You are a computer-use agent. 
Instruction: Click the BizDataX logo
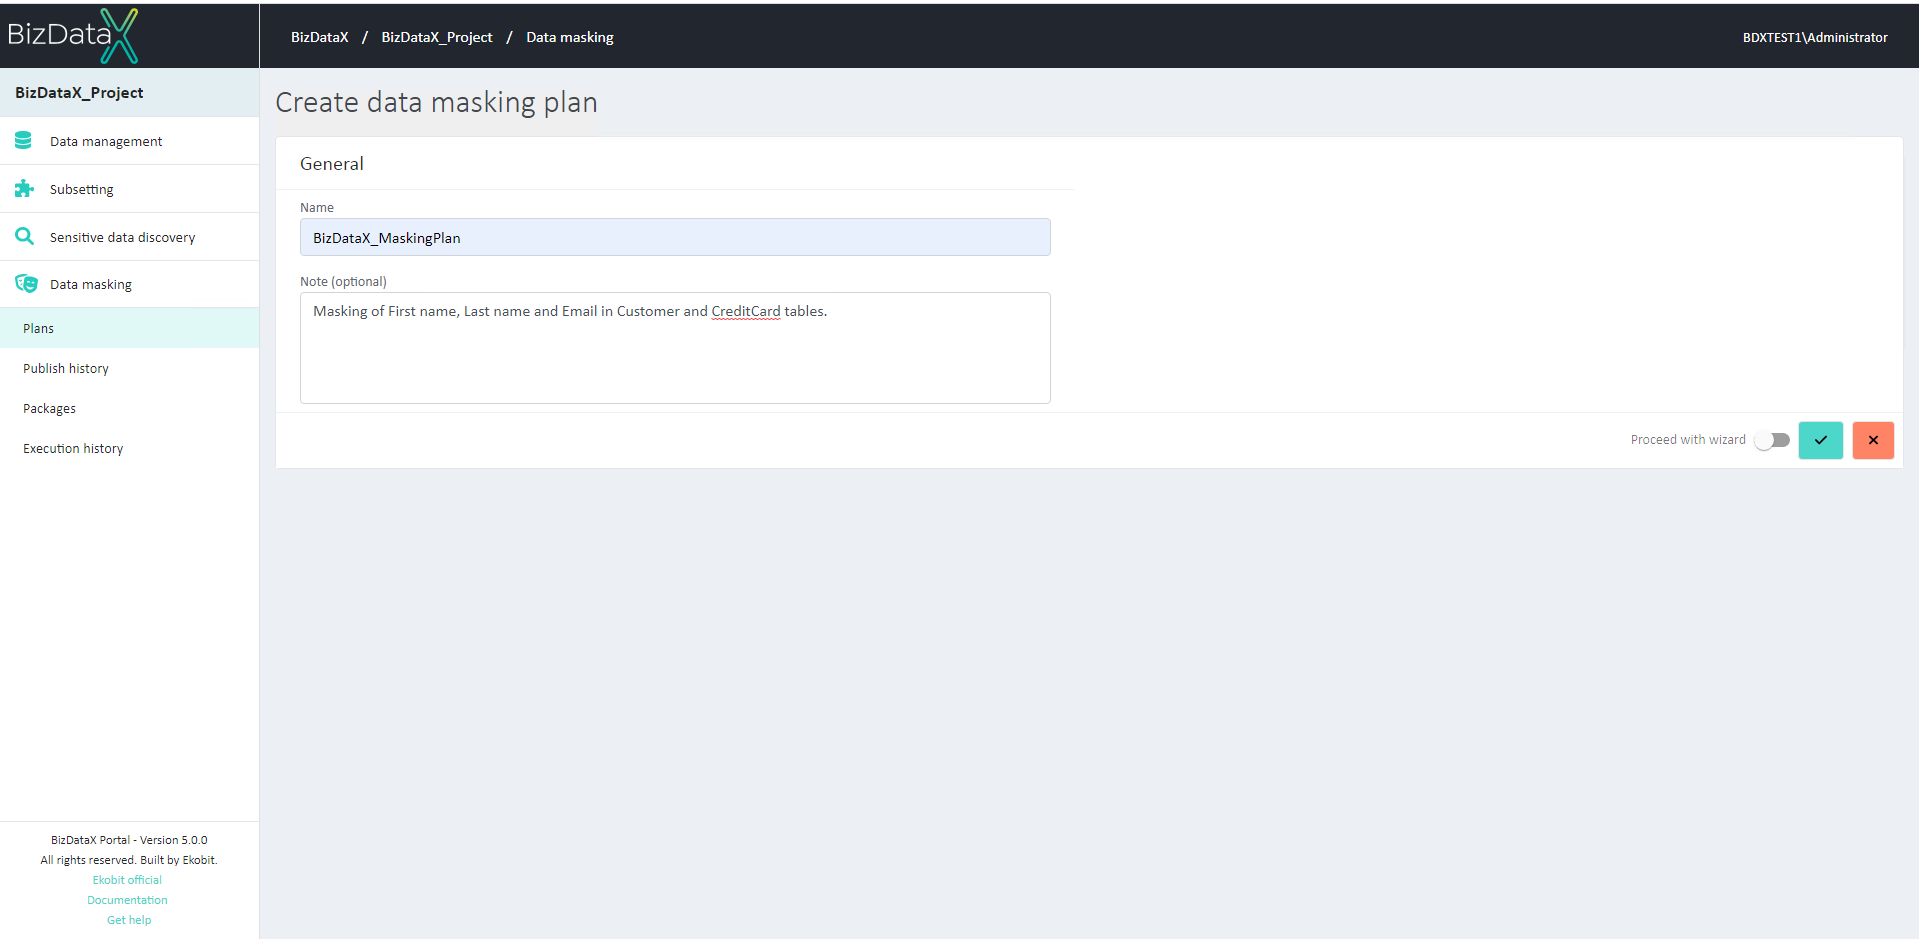tap(73, 36)
